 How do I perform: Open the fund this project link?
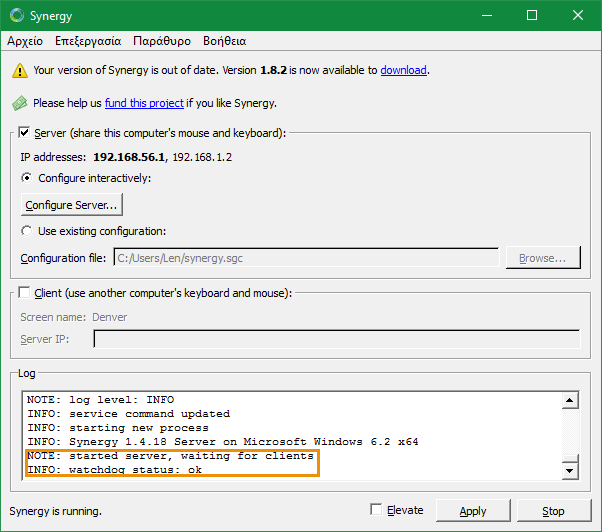[x=144, y=103]
